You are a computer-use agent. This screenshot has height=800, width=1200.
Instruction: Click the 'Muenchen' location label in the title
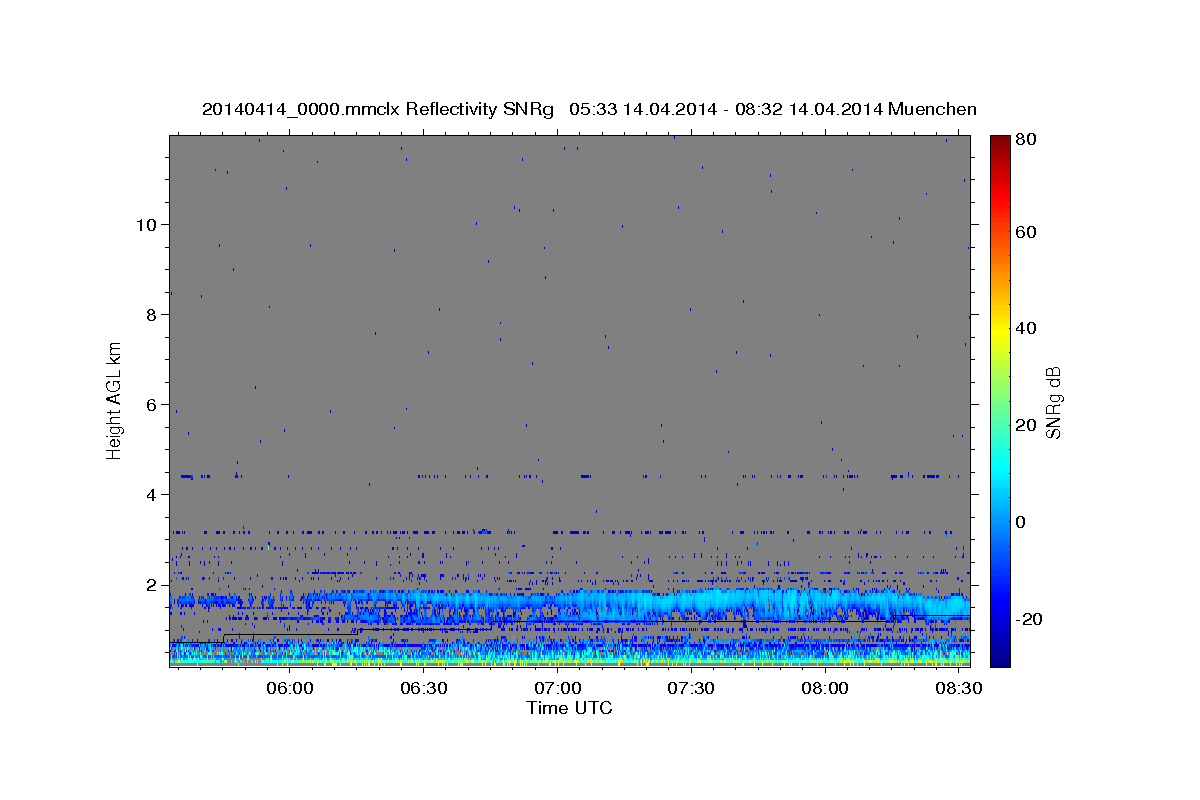[931, 109]
